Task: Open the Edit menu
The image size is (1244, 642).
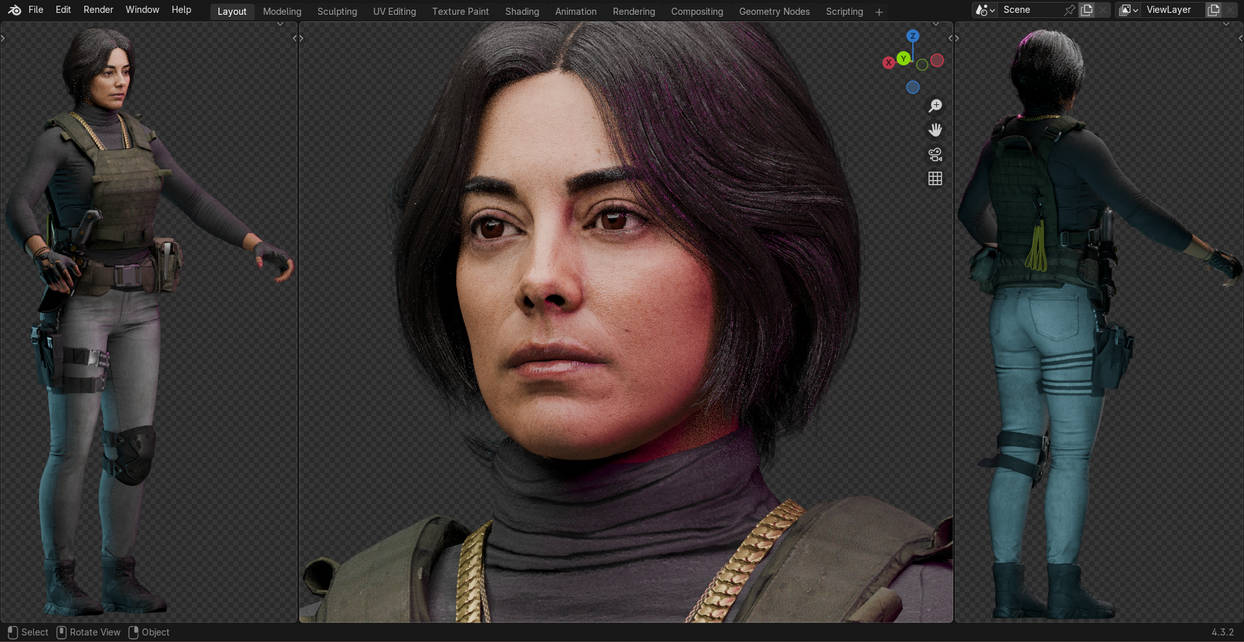Action: point(63,10)
